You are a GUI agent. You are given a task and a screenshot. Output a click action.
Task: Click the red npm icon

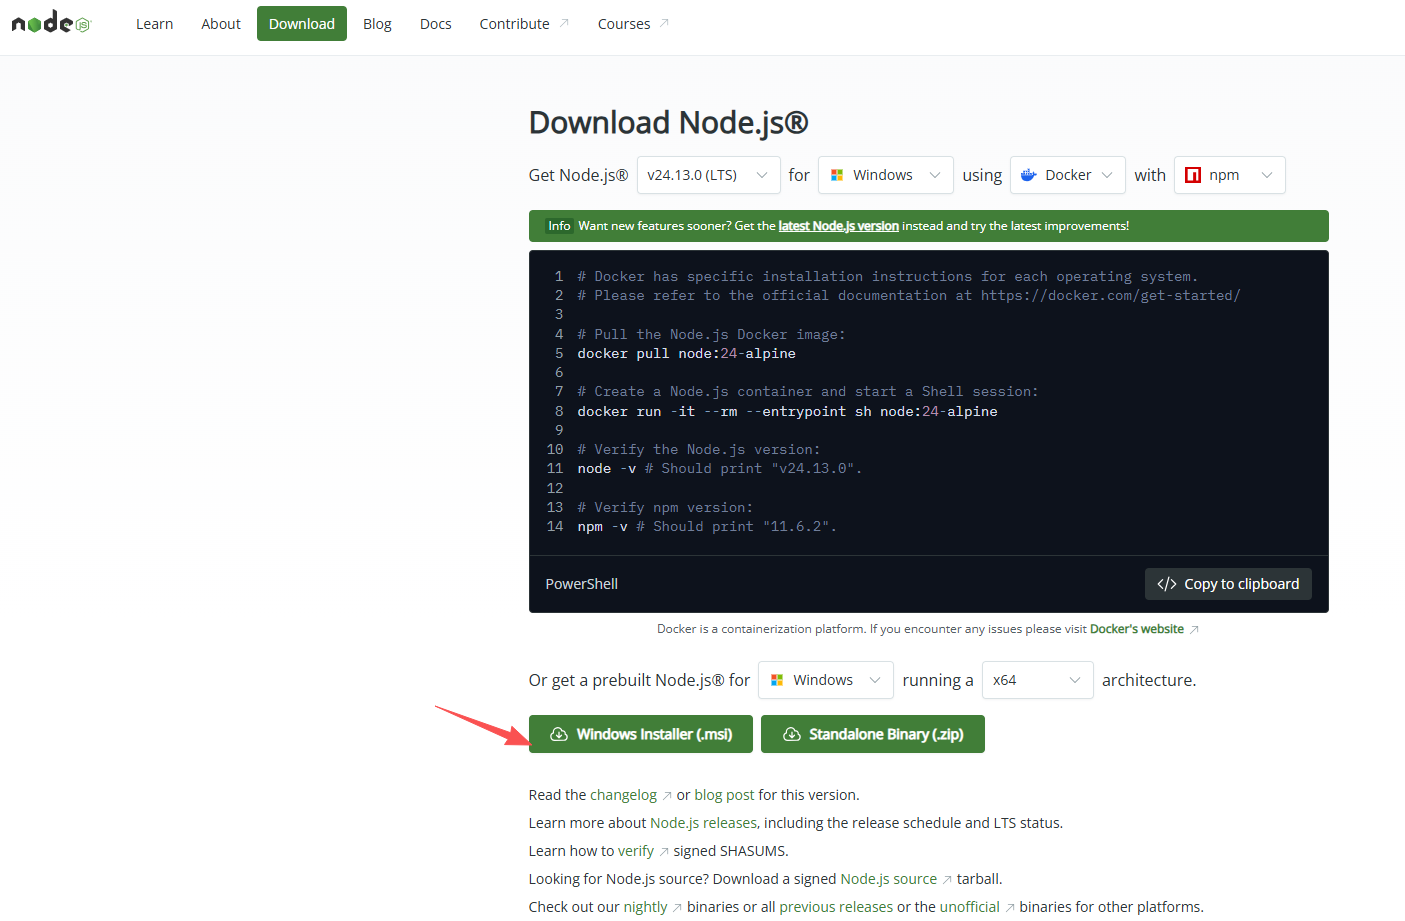coord(1192,175)
